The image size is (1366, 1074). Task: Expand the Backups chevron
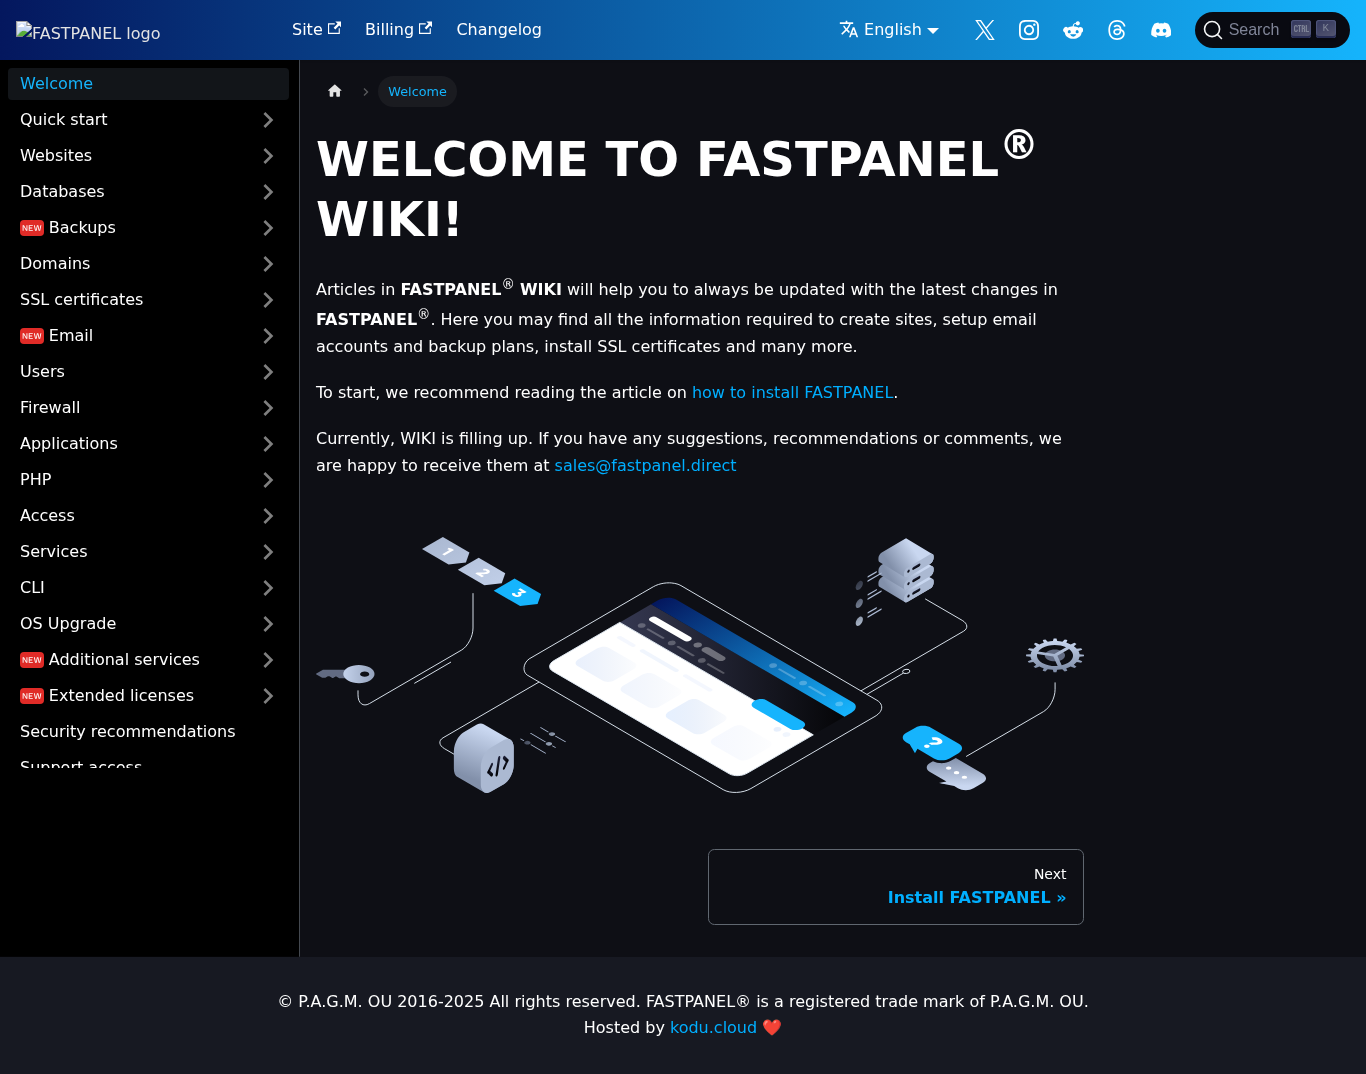pos(268,228)
